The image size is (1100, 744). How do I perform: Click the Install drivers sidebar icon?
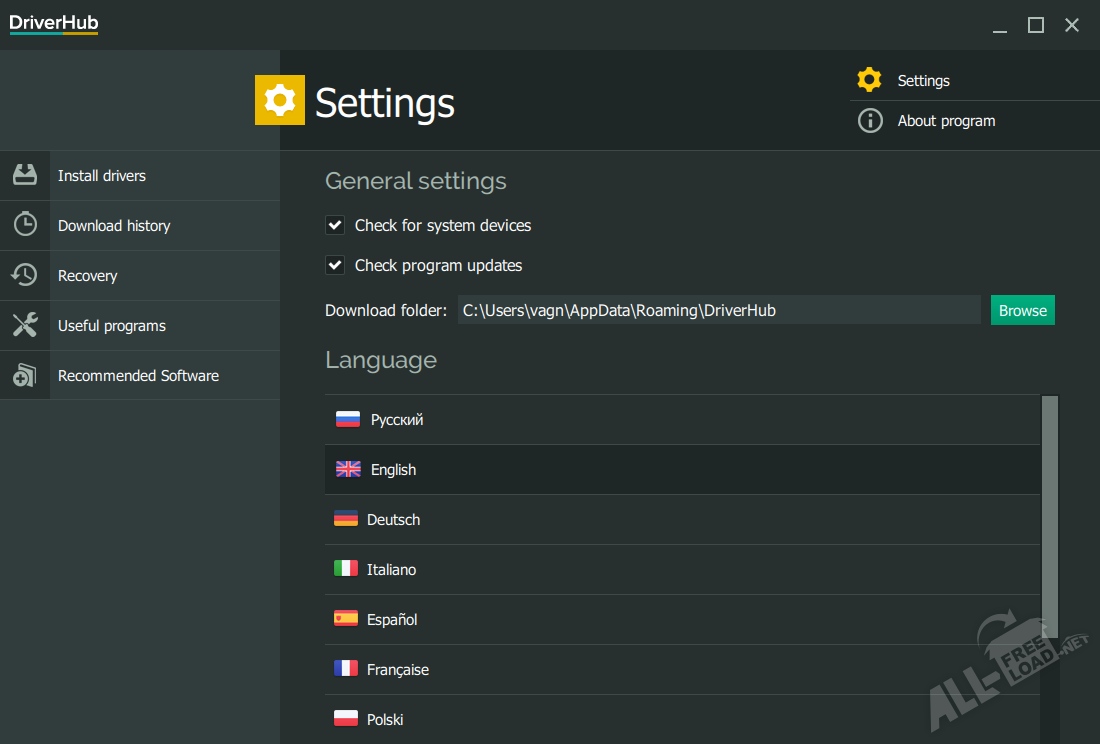[25, 175]
